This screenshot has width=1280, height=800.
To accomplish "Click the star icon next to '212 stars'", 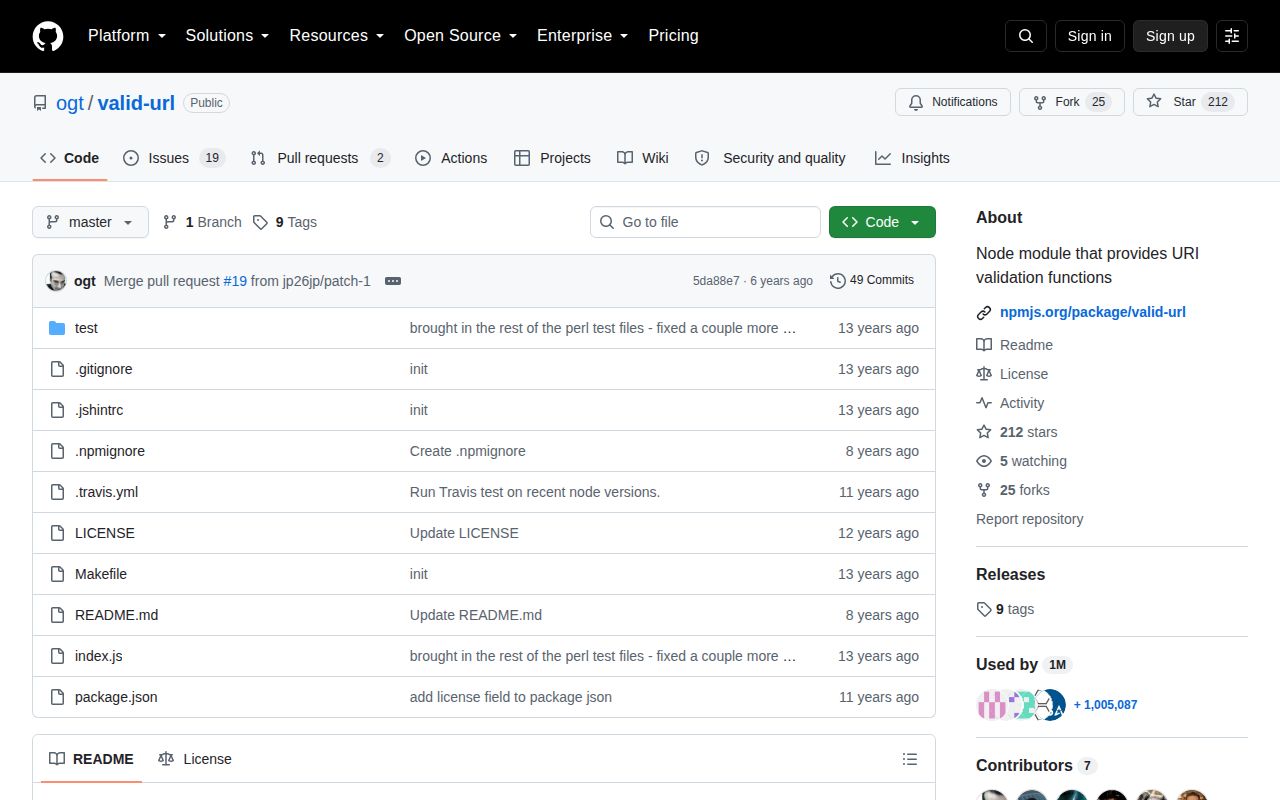I will [984, 432].
